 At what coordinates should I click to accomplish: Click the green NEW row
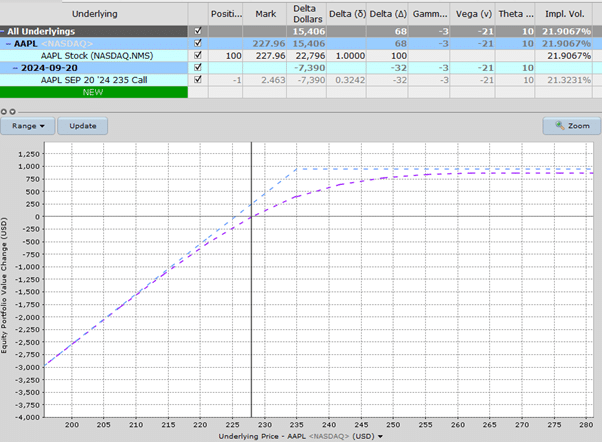95,91
